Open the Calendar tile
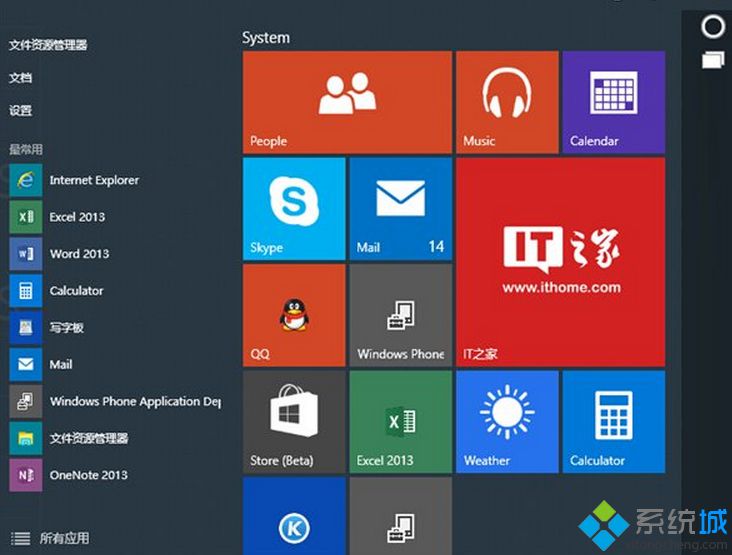 point(613,102)
